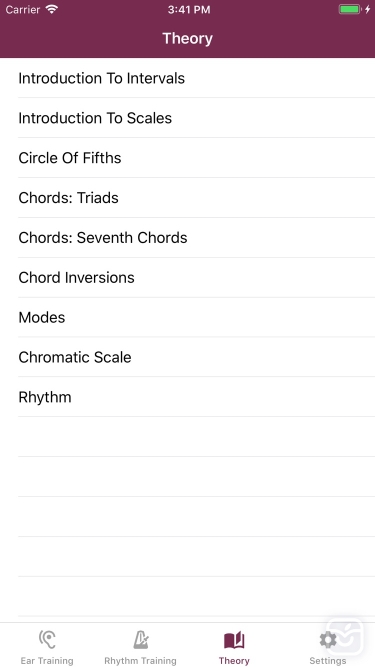
Task: Click the watermark logo in corner
Action: pyautogui.click(x=345, y=639)
